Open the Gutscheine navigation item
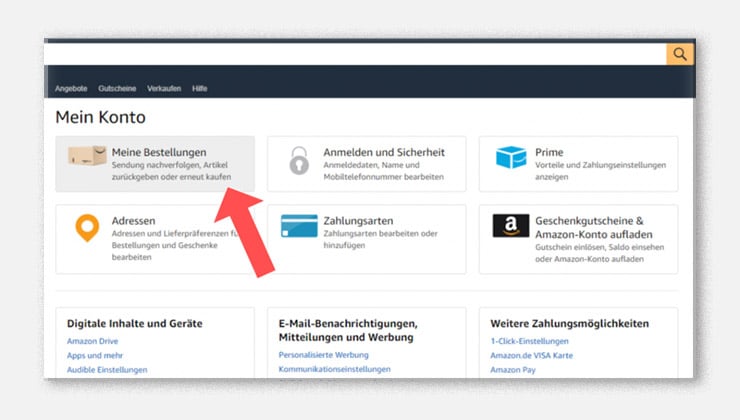Screen dimensions: 740x420 (x=117, y=88)
